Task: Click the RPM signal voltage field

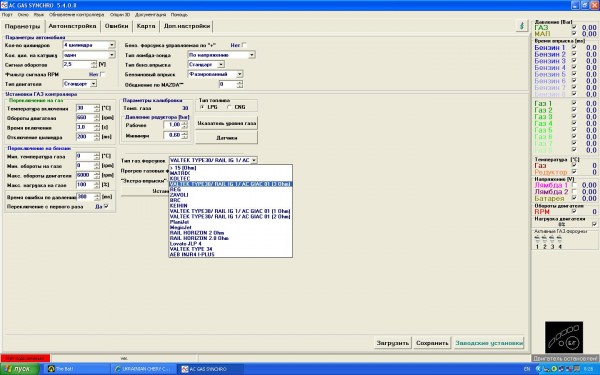Action: click(x=77, y=65)
